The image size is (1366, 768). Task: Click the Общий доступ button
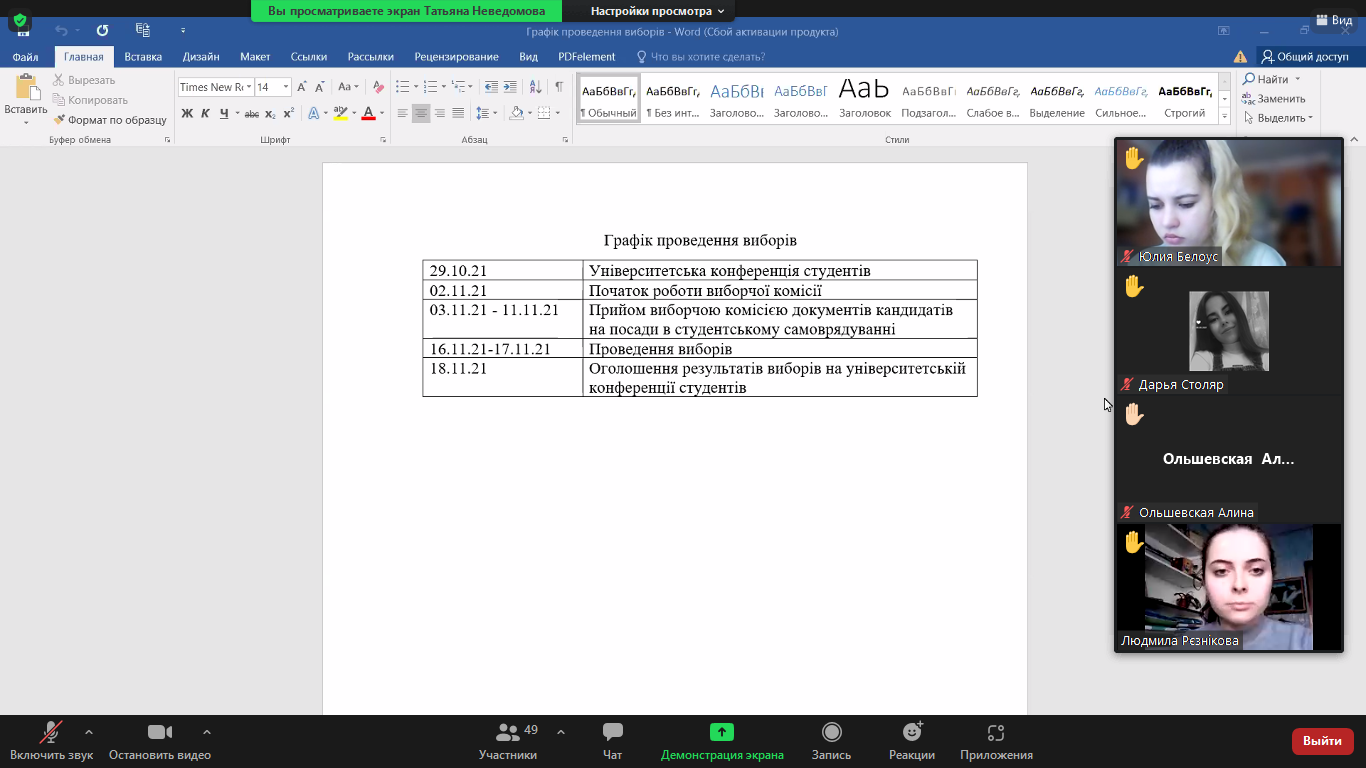[1304, 57]
